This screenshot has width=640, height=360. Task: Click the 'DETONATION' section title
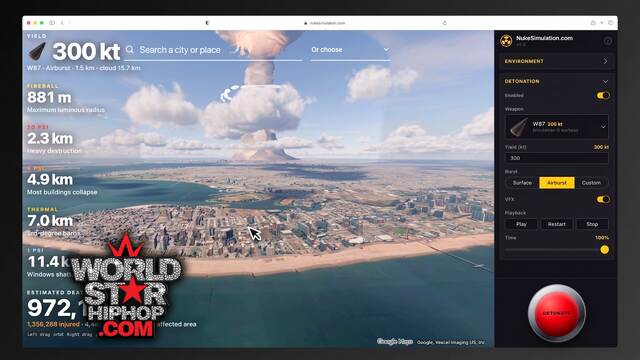point(522,82)
